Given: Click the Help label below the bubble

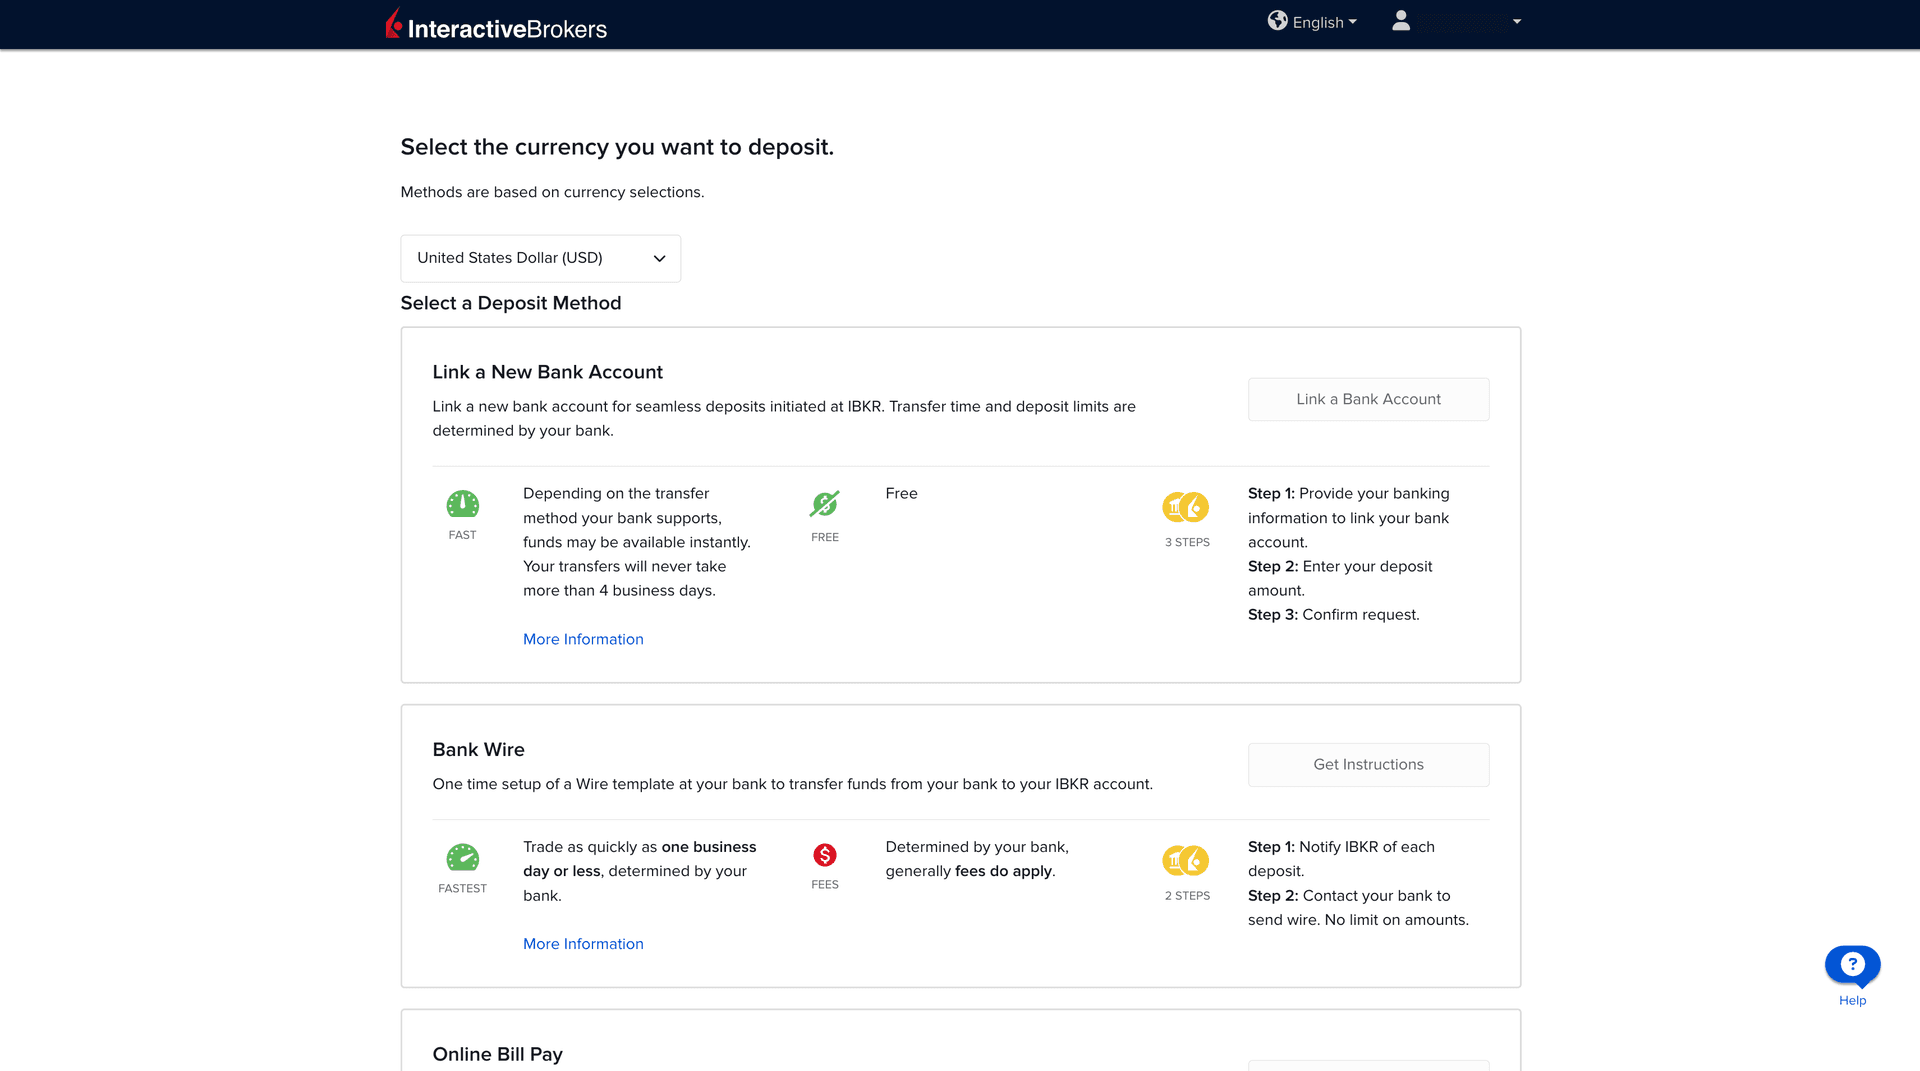Looking at the screenshot, I should [x=1852, y=1001].
